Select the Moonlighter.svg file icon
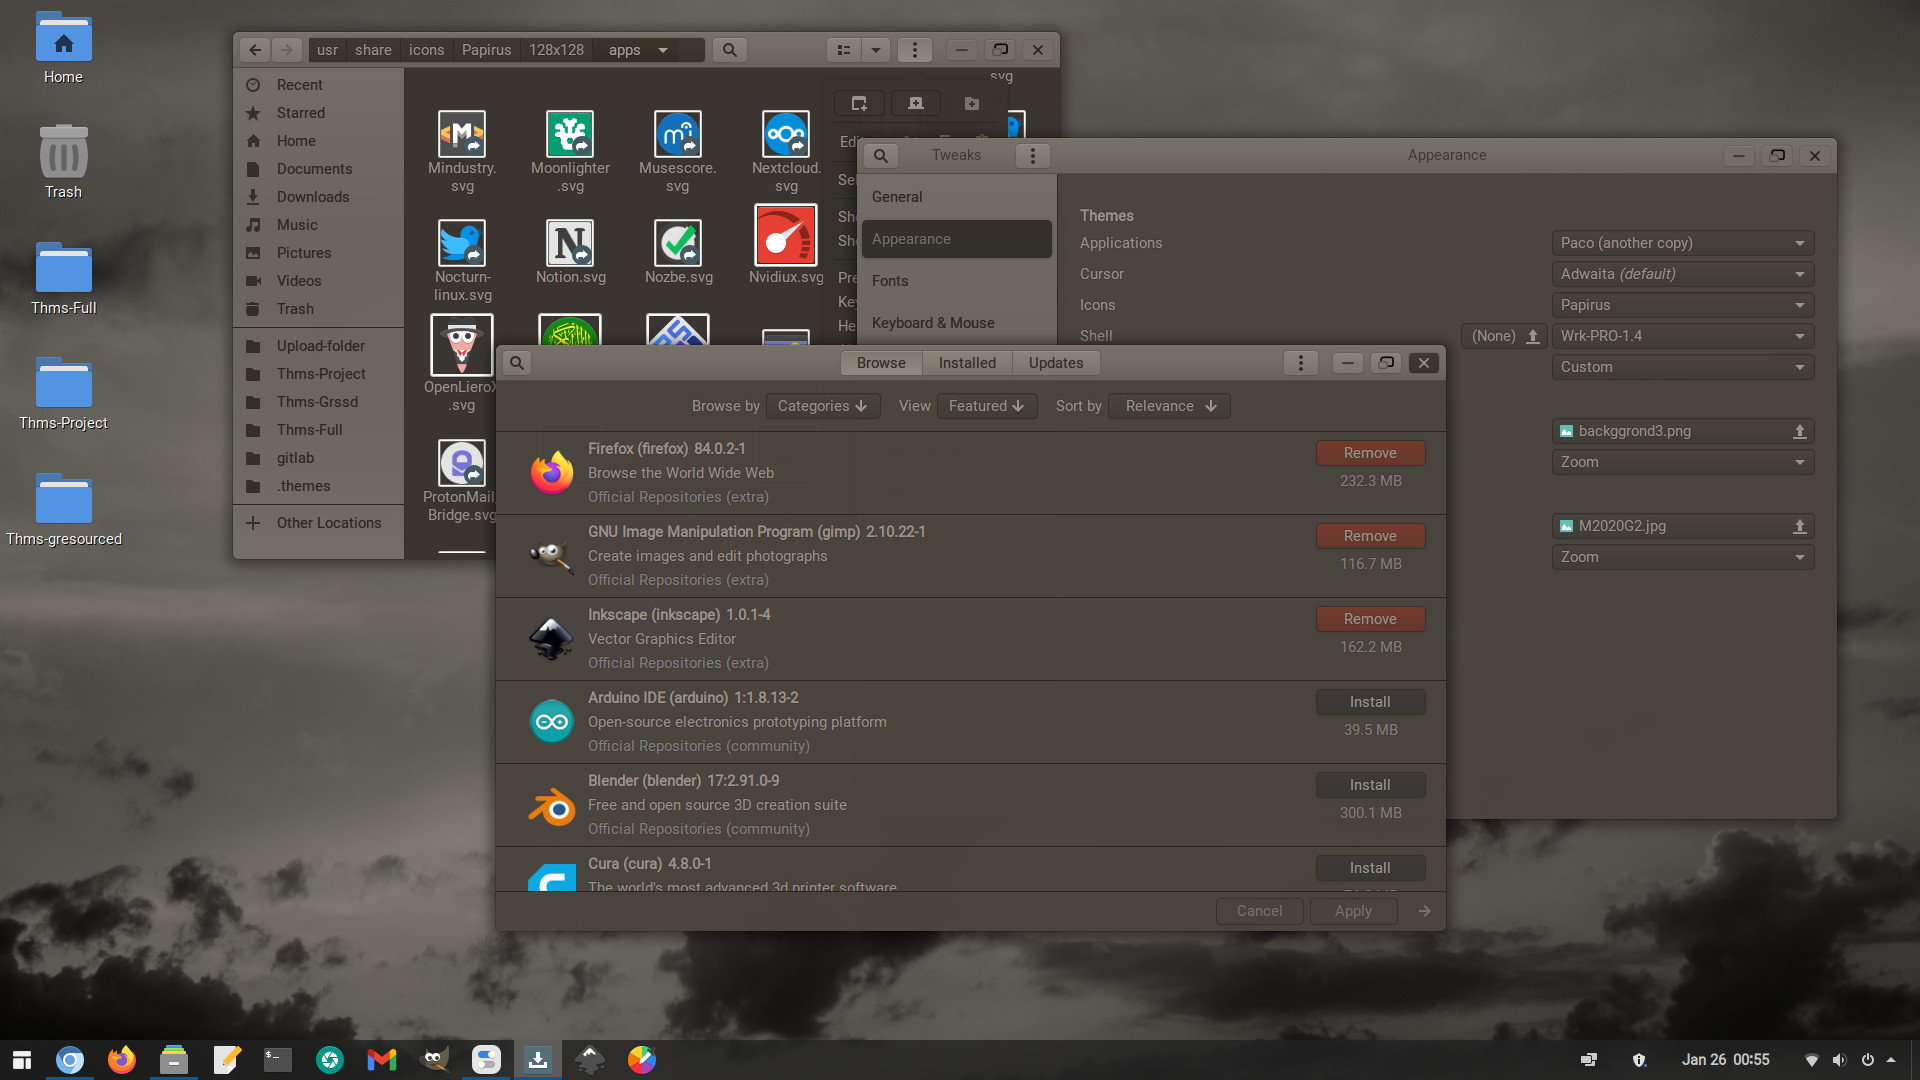 (x=570, y=134)
